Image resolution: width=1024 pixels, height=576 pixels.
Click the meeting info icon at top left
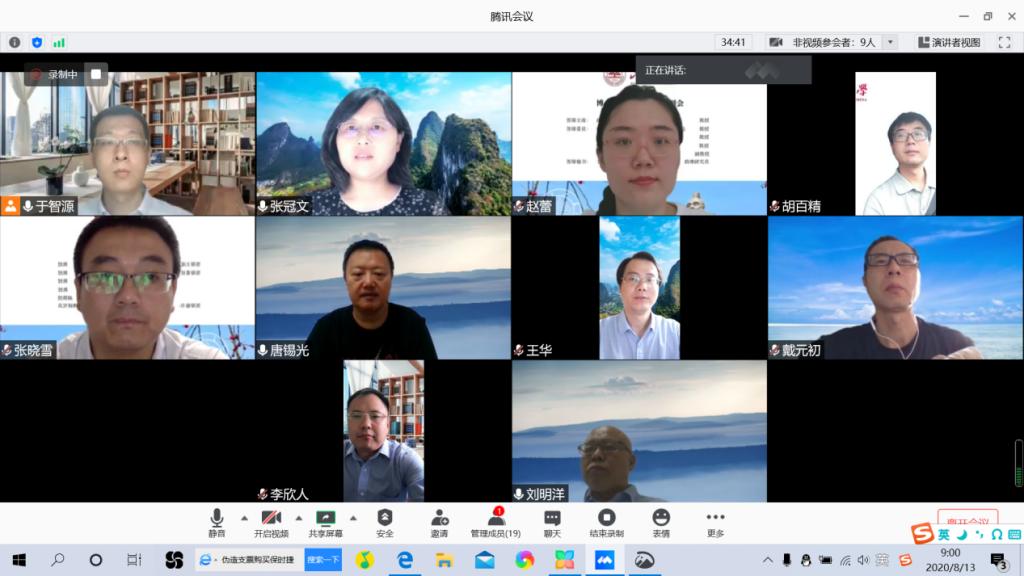point(14,42)
